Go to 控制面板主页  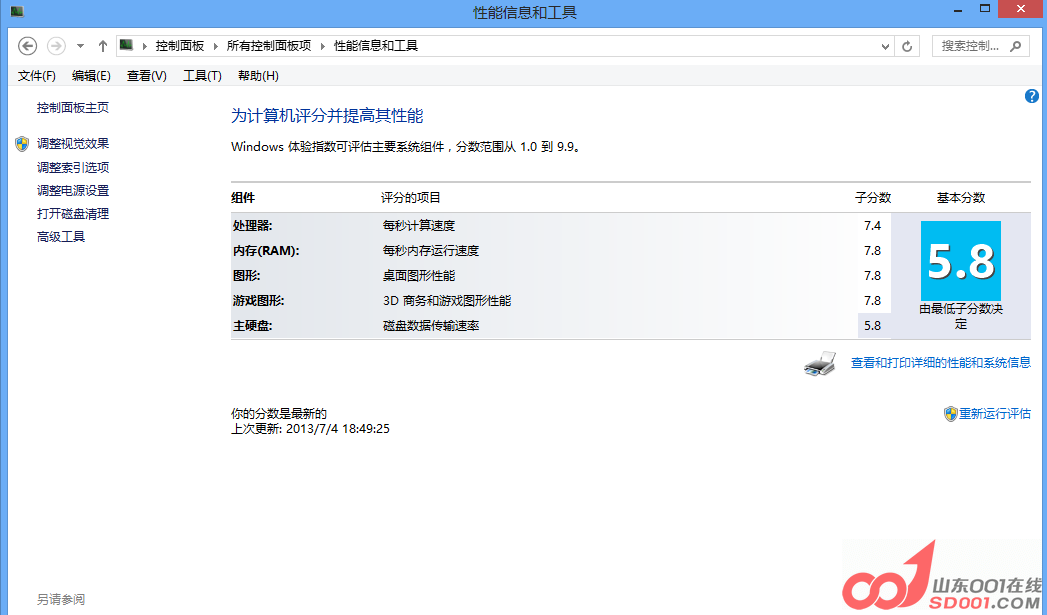[73, 108]
